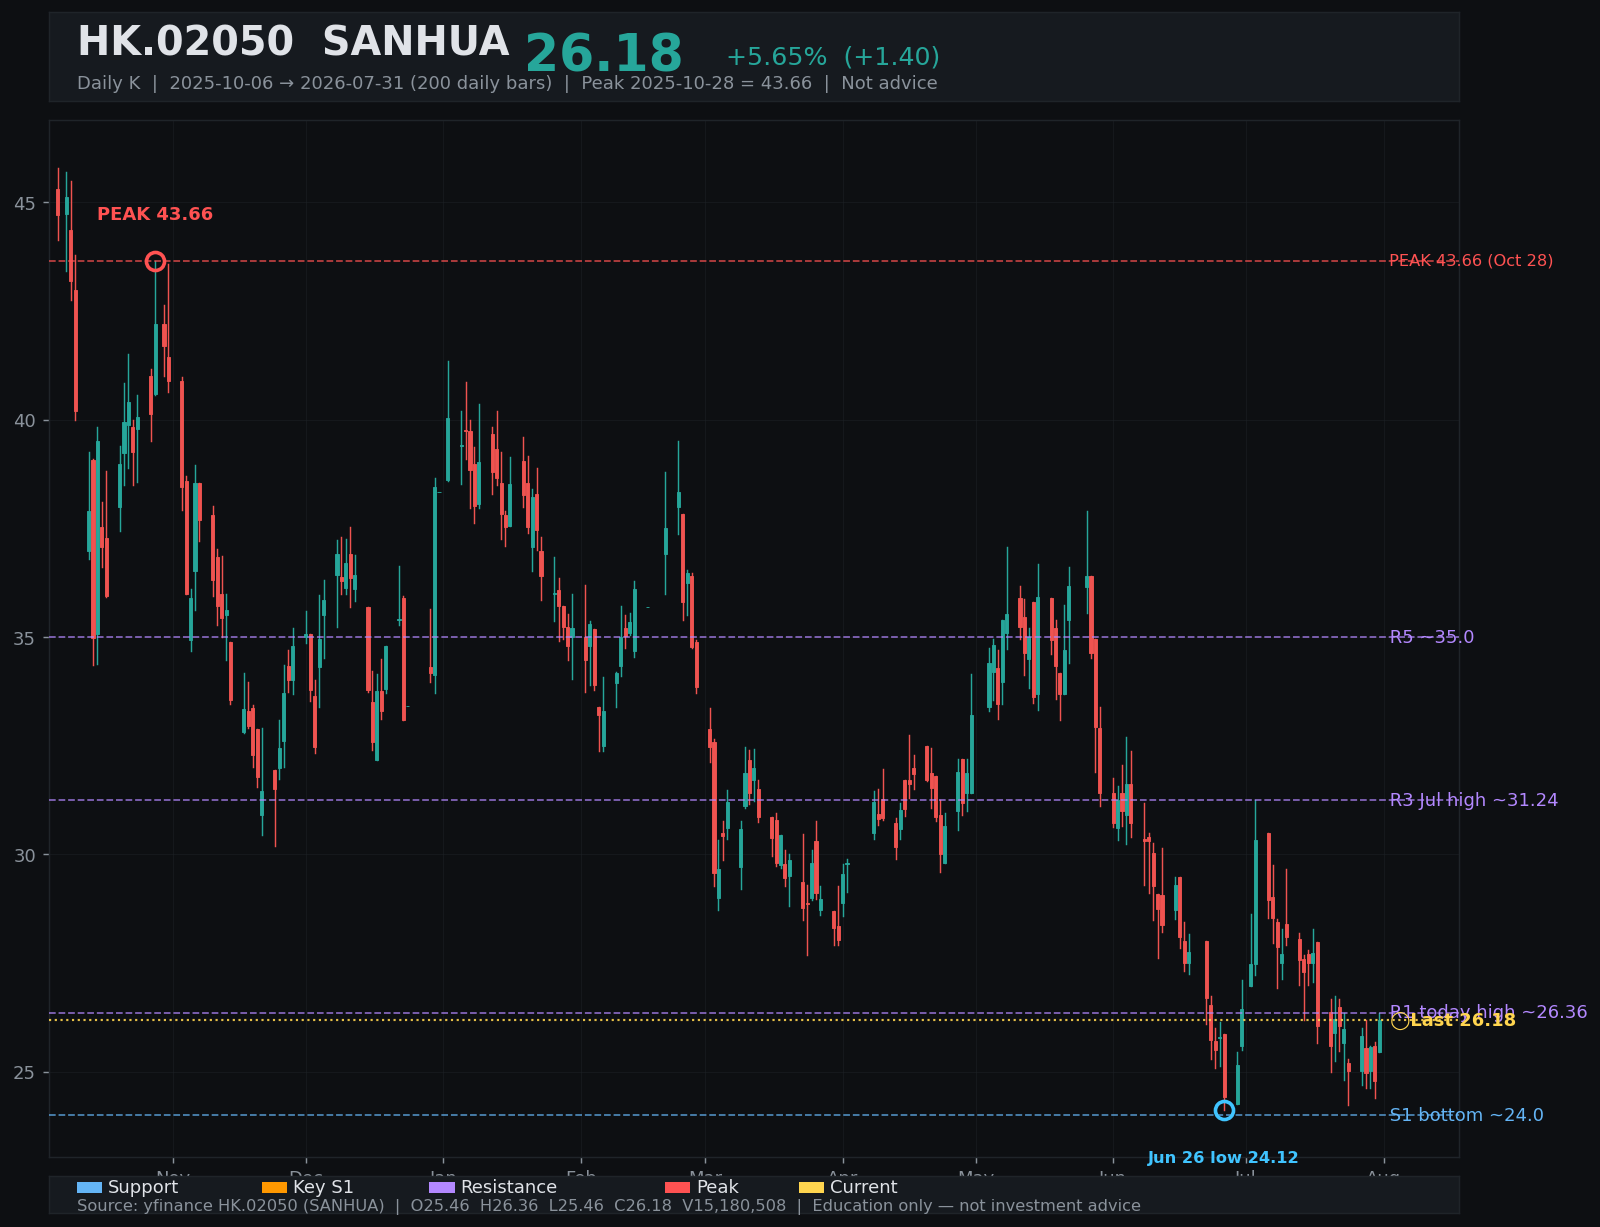This screenshot has width=1600, height=1227.
Task: Click the Key S1 legend text
Action: click(x=323, y=1187)
